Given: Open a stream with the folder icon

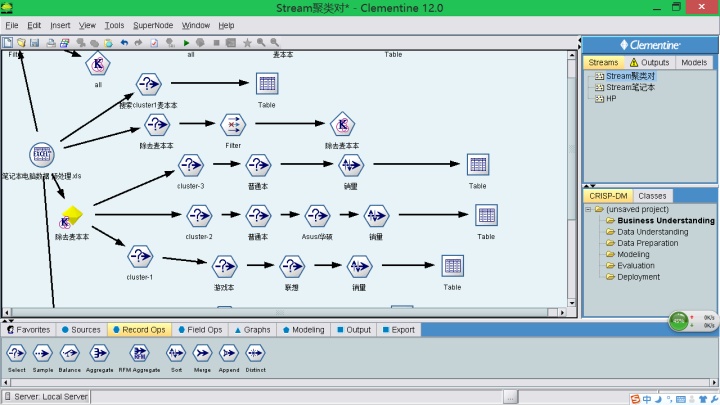Looking at the screenshot, I should [21, 43].
